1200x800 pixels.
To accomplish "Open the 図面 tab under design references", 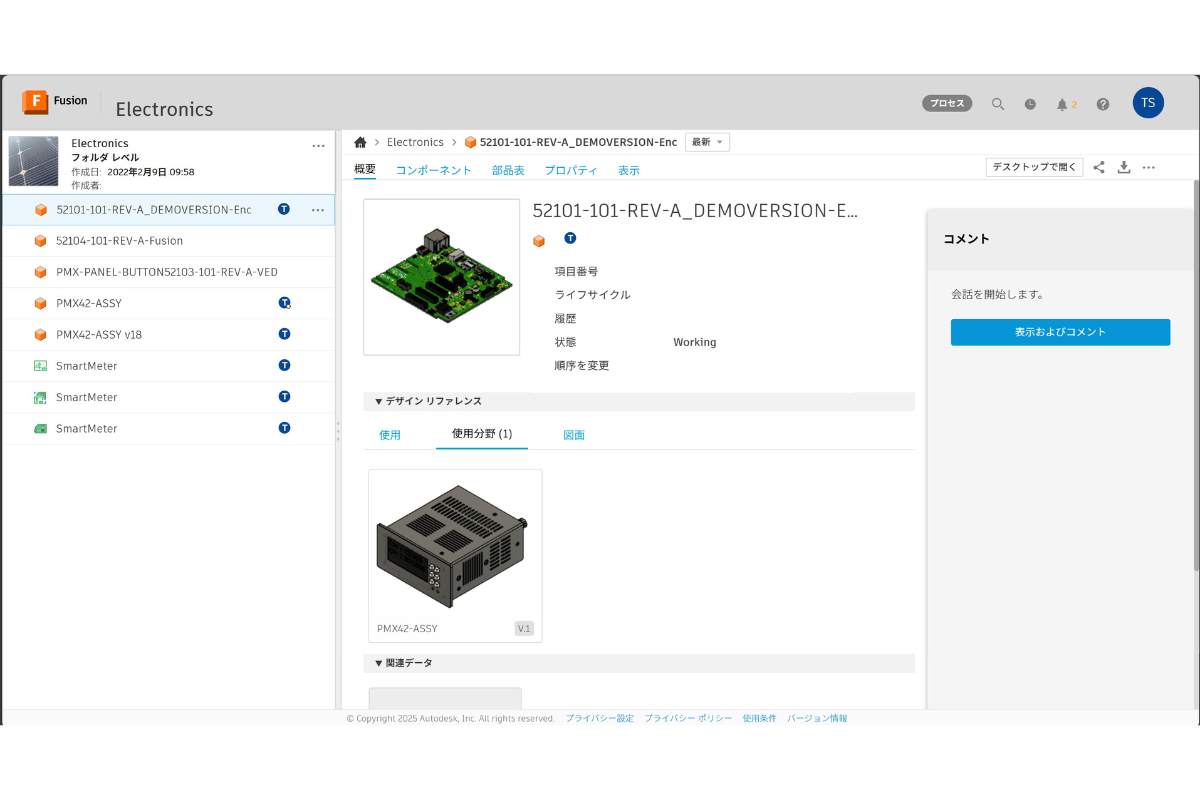I will point(574,434).
